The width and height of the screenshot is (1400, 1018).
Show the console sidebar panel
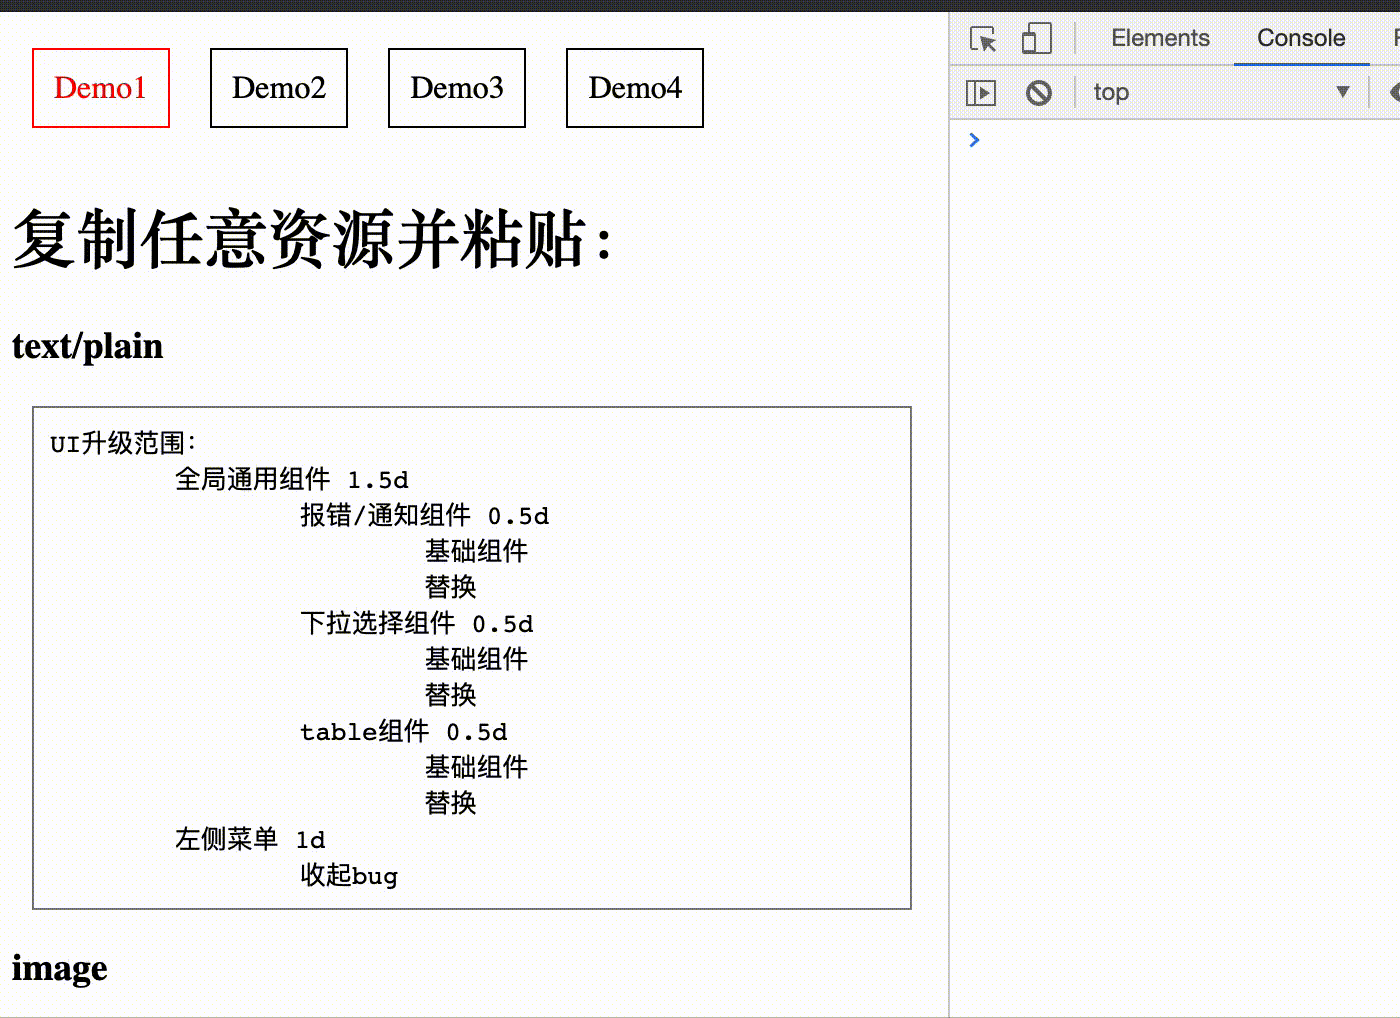pos(981,91)
